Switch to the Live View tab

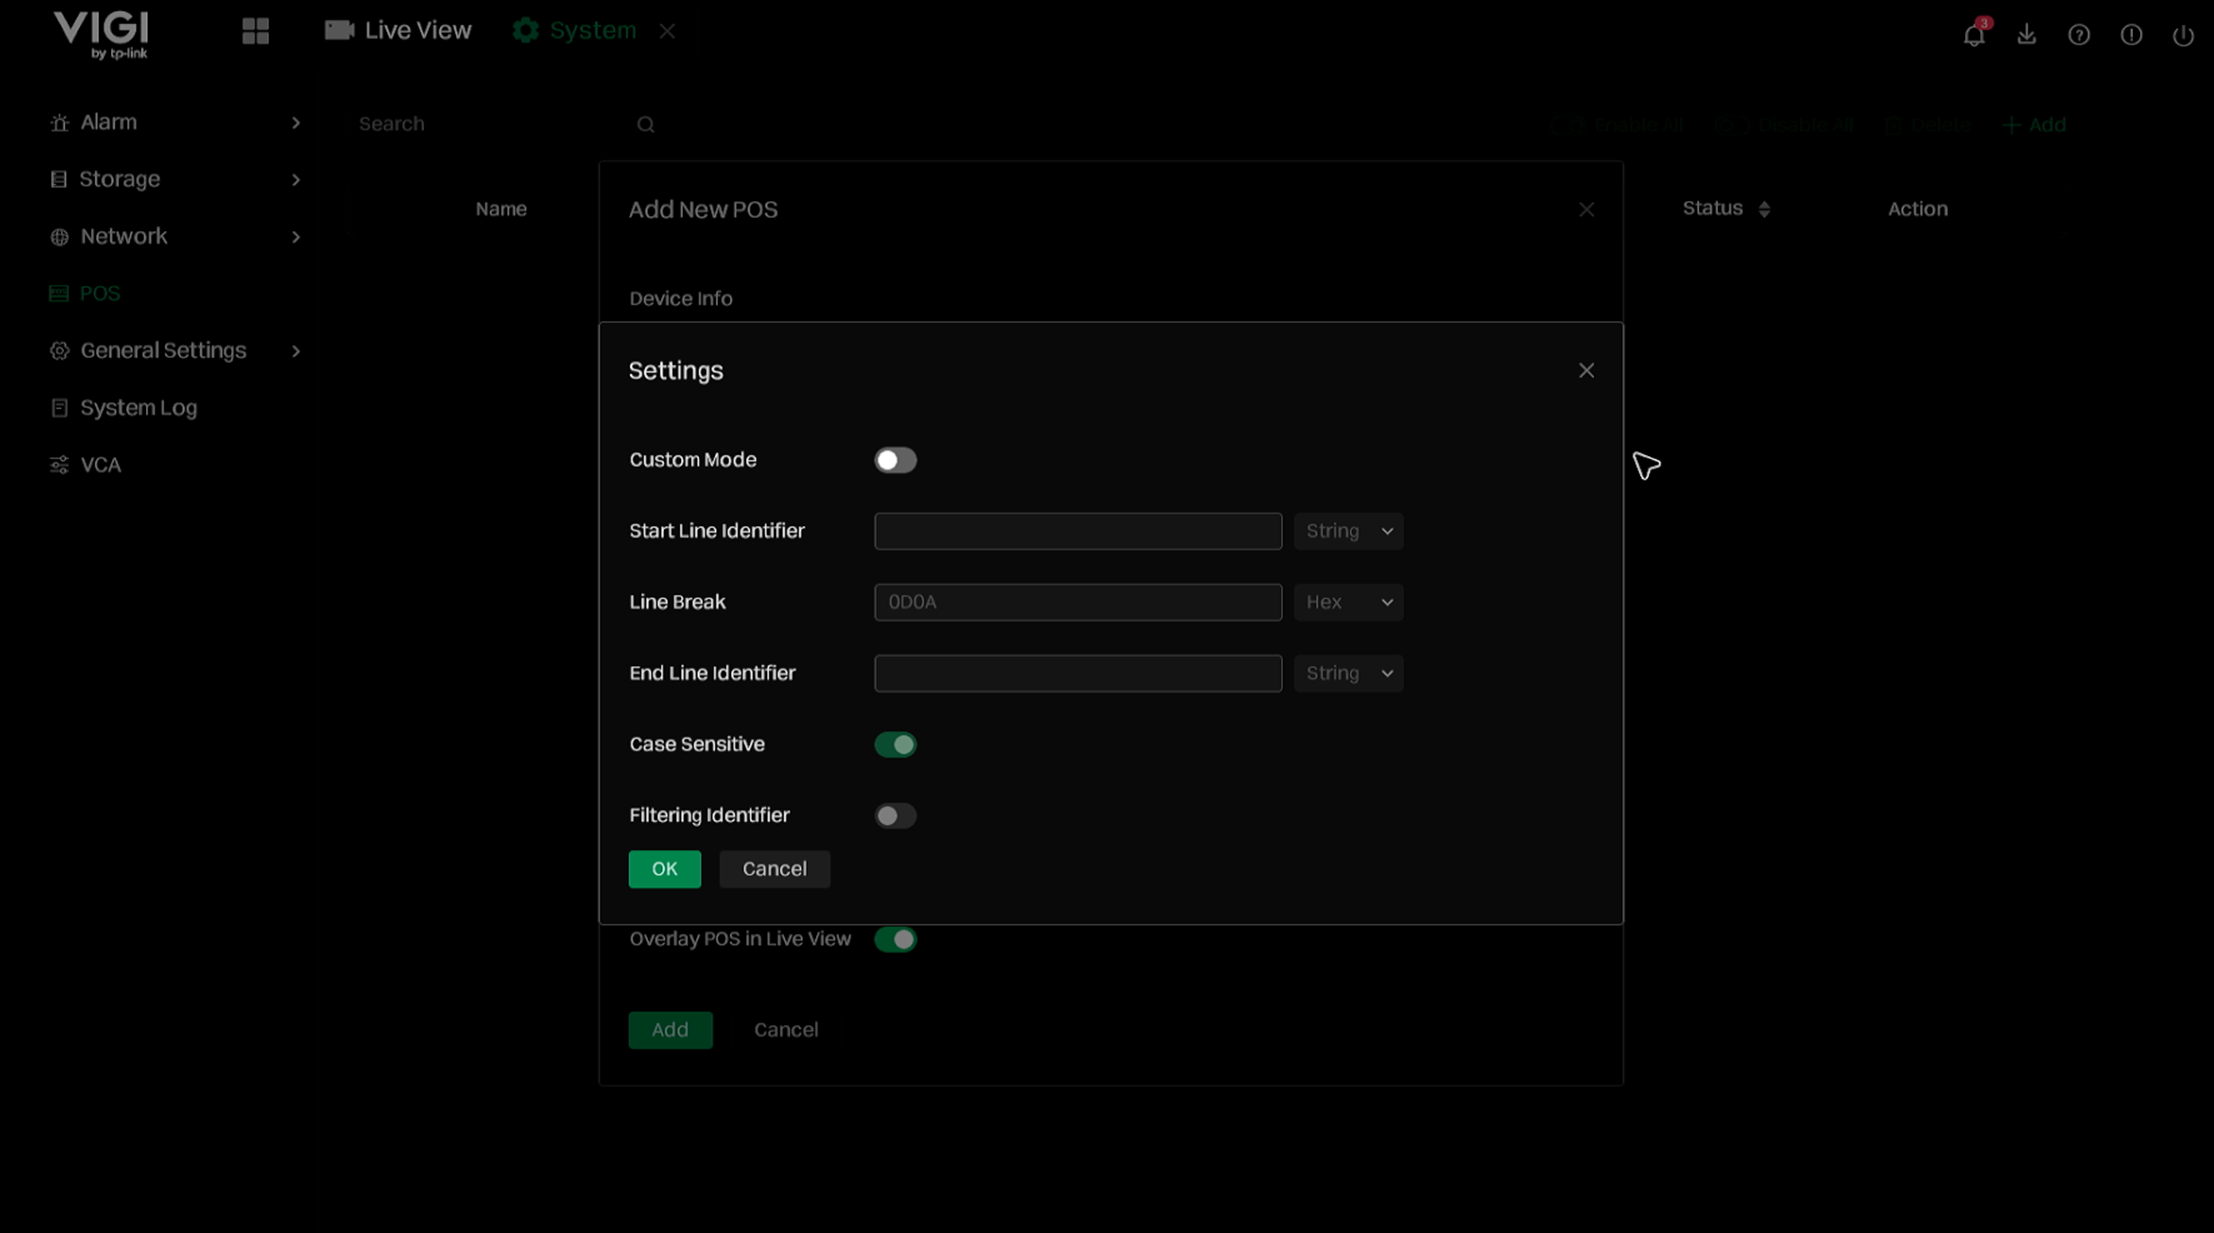coord(398,31)
